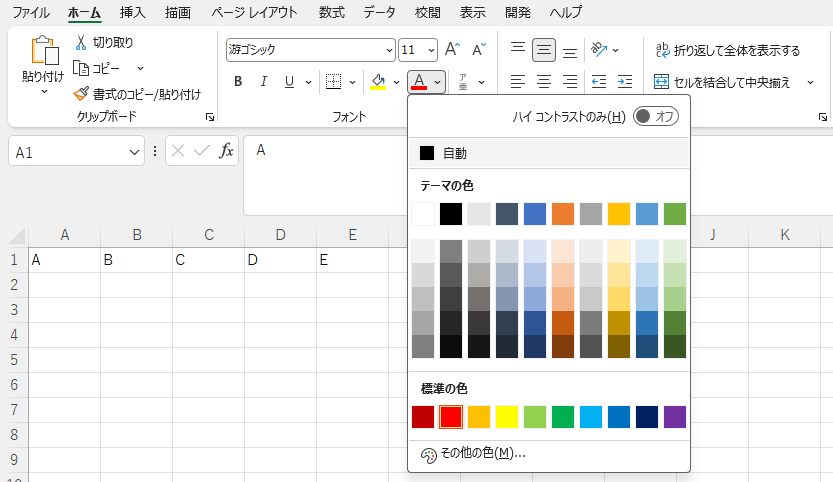Pick the green theme color swatch
The width and height of the screenshot is (833, 482).
[675, 214]
